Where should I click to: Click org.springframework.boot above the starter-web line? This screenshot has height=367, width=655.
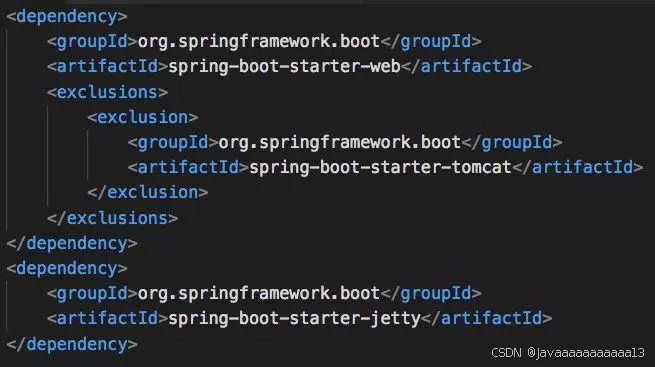click(x=259, y=42)
